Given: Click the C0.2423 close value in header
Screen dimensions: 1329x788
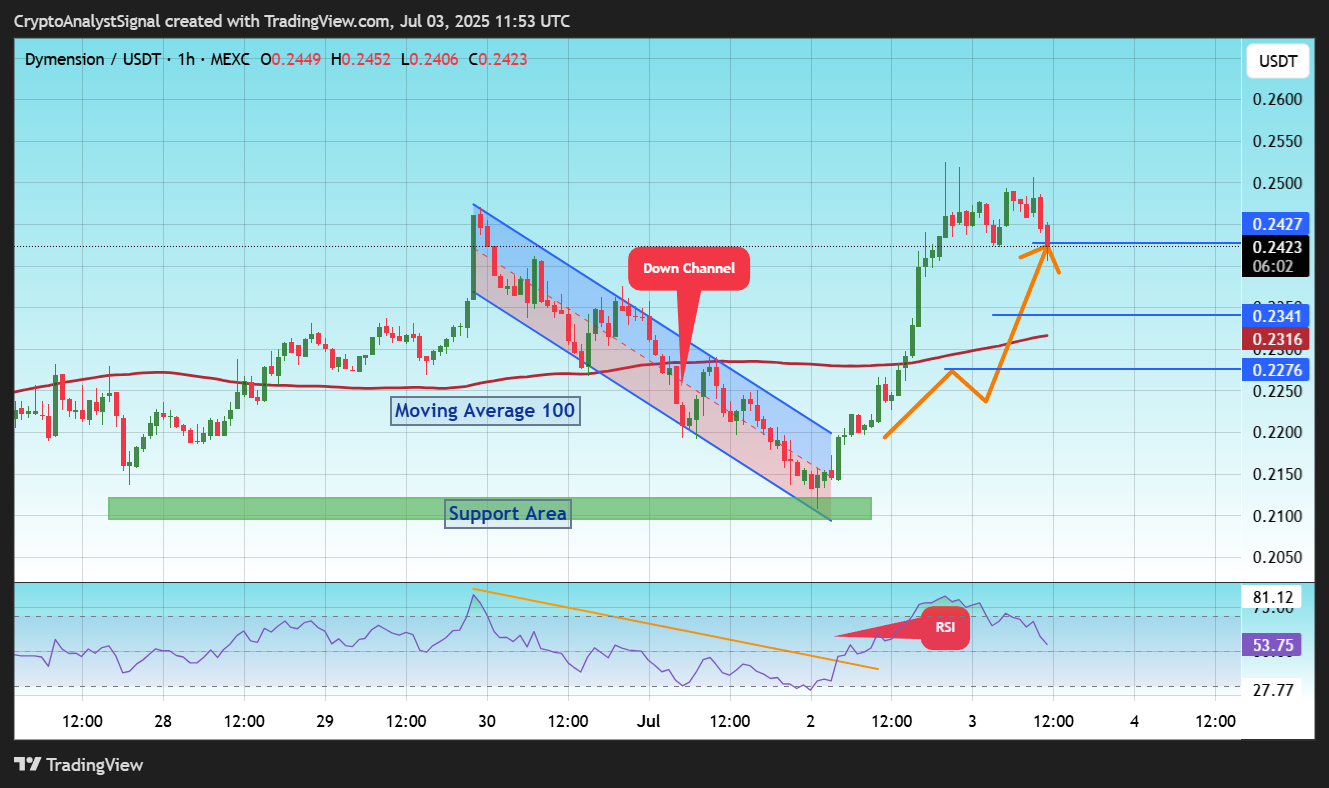Looking at the screenshot, I should (x=497, y=60).
